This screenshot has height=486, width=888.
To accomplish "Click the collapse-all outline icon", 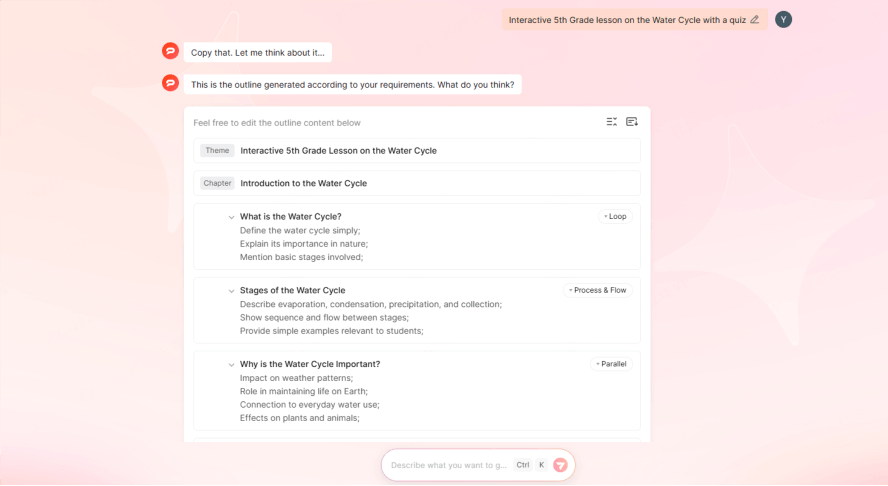I will pyautogui.click(x=612, y=122).
